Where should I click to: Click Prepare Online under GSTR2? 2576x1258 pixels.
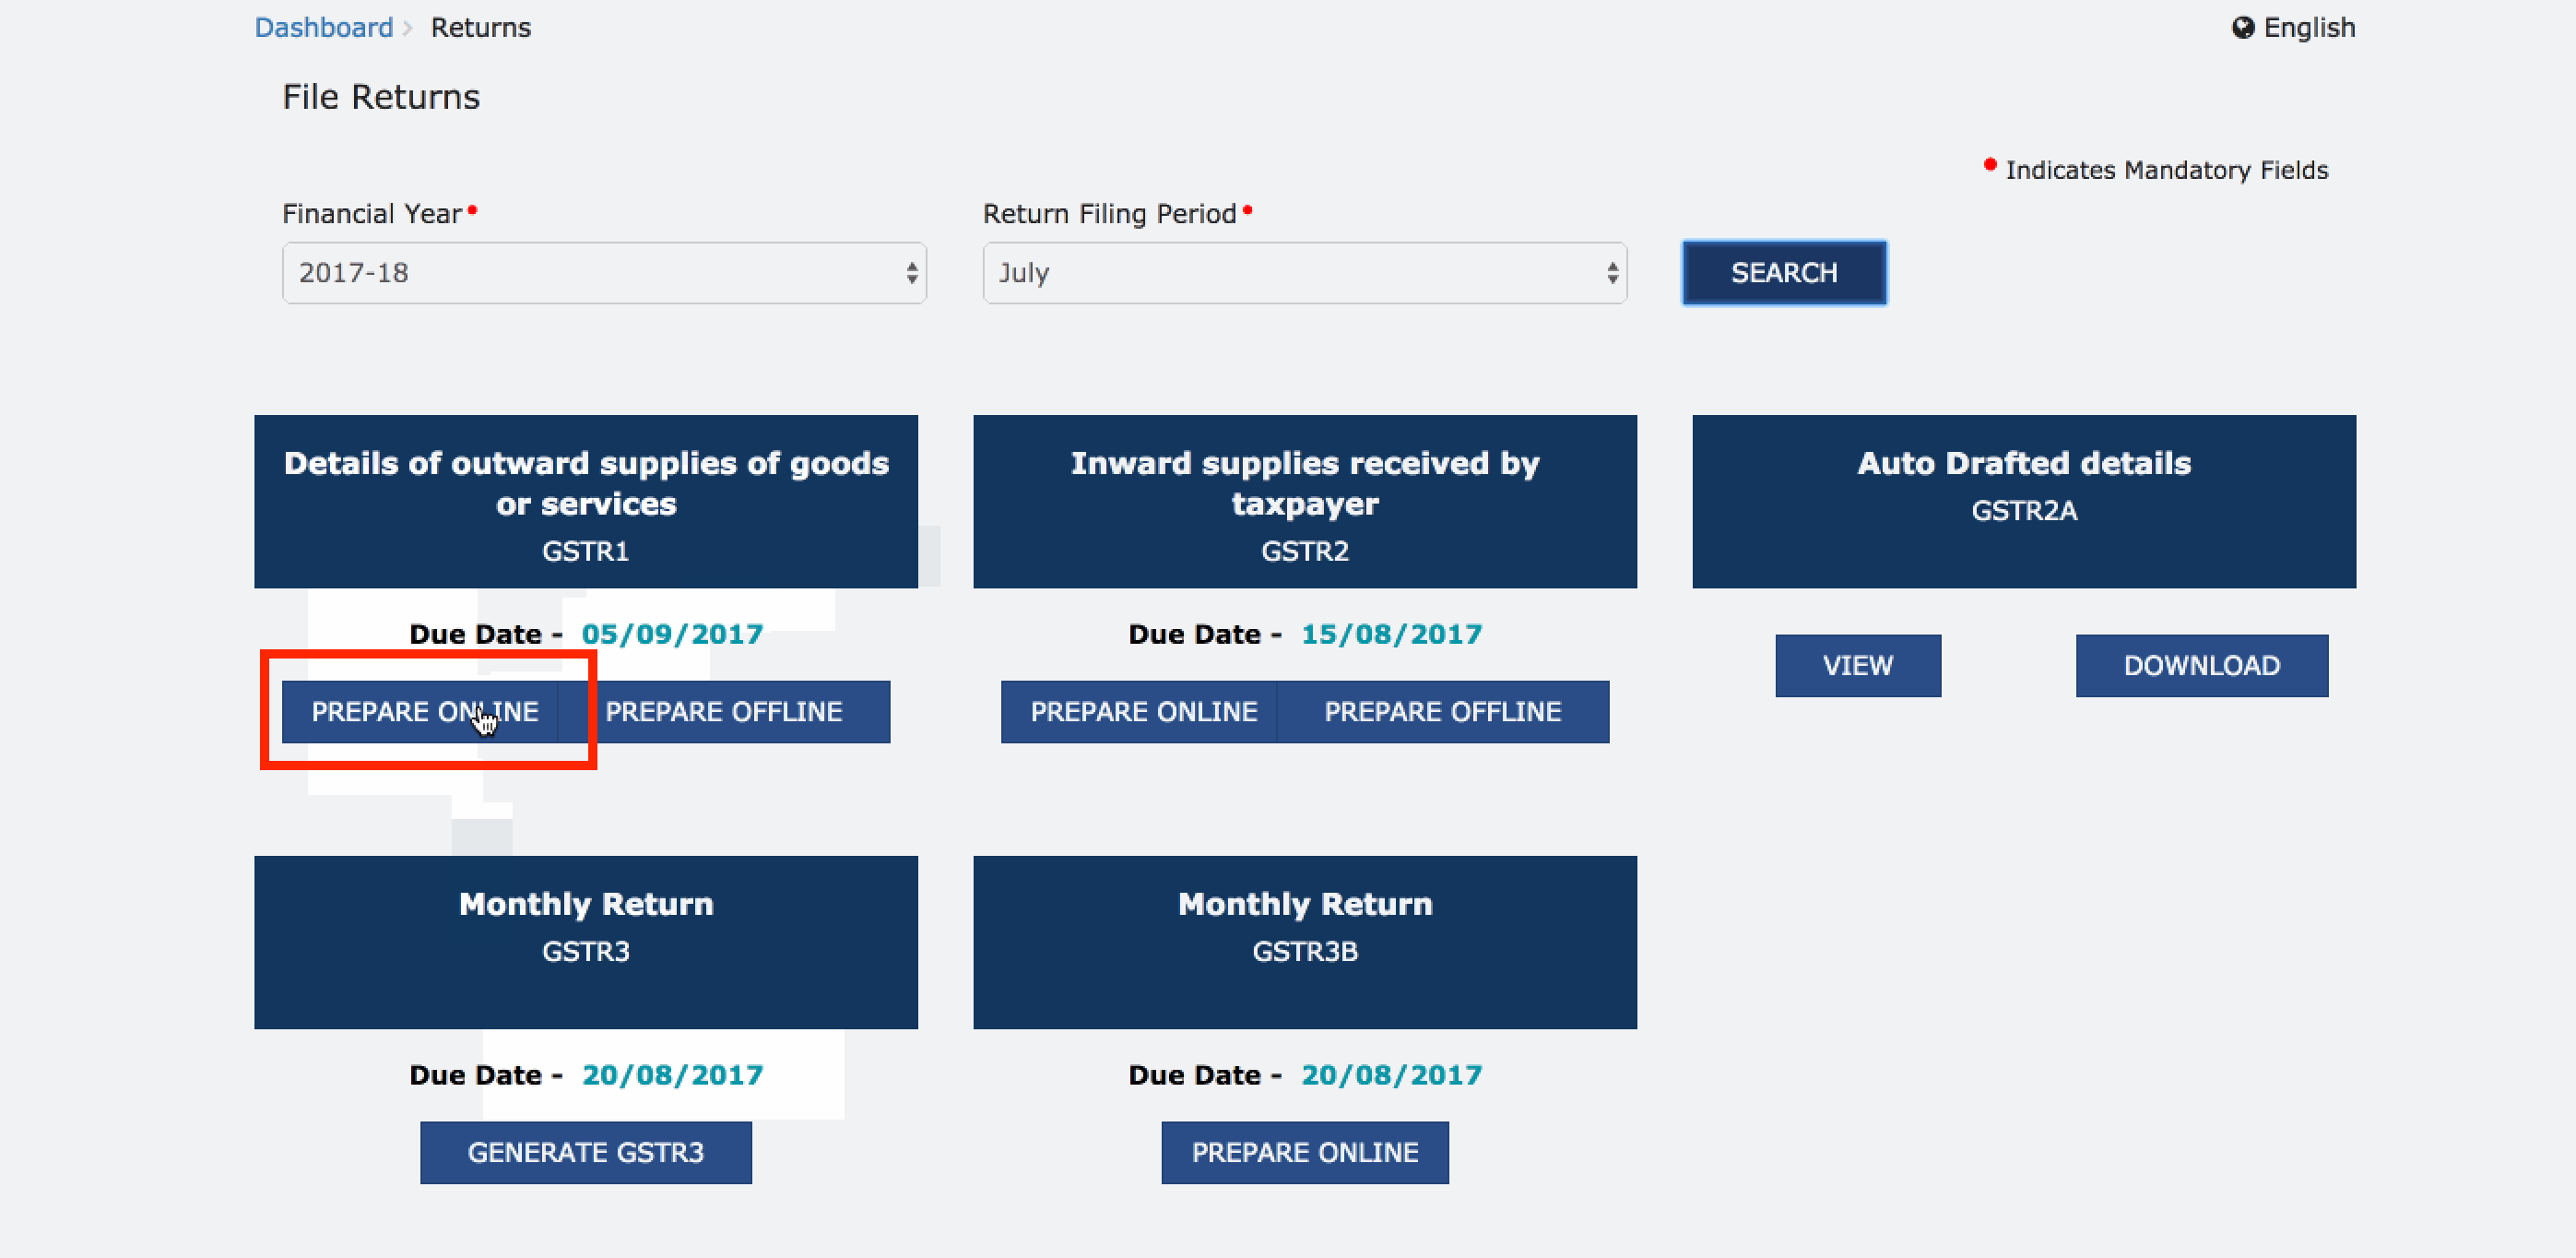point(1143,712)
